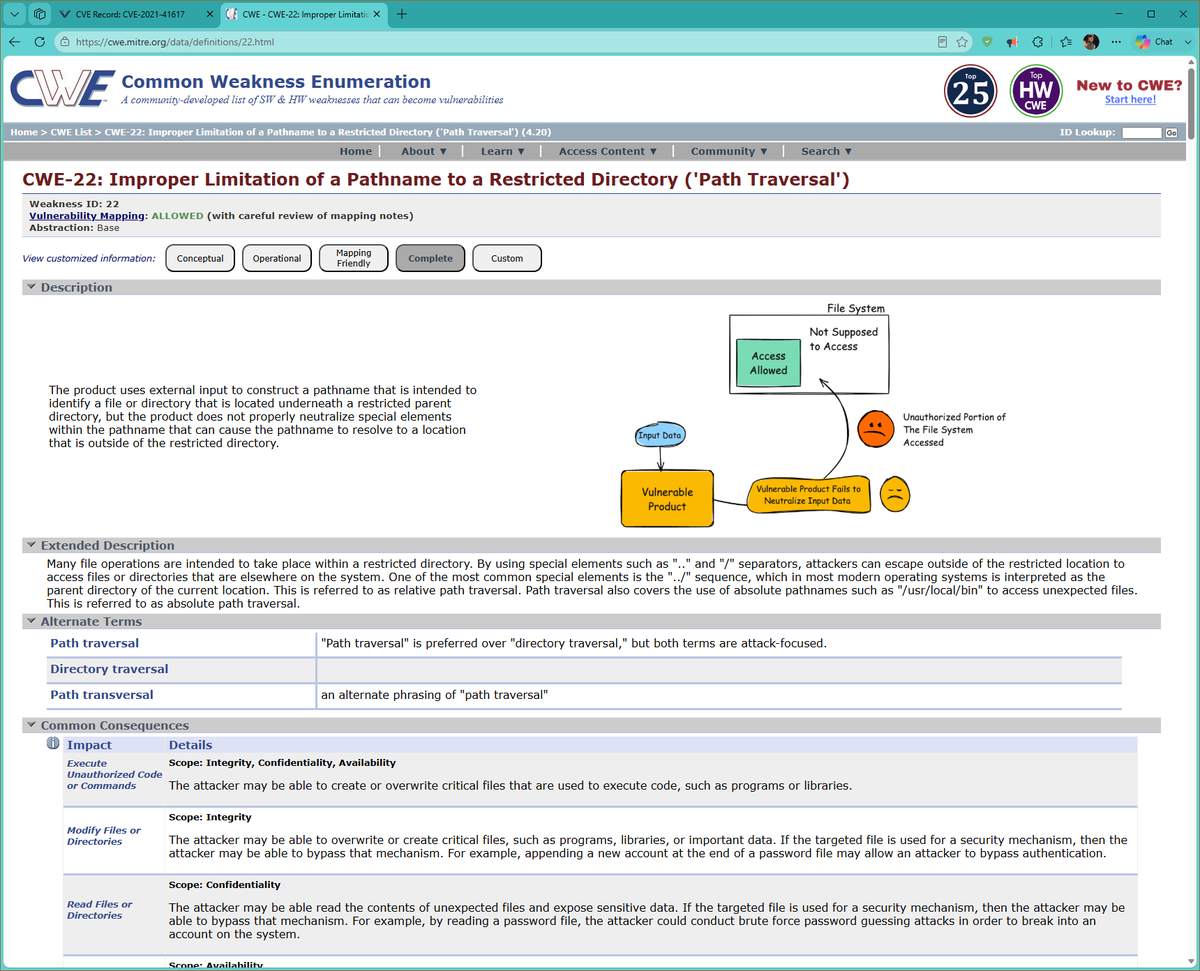Open the Community dropdown menu
Screen dimensions: 1200x971
tap(729, 151)
